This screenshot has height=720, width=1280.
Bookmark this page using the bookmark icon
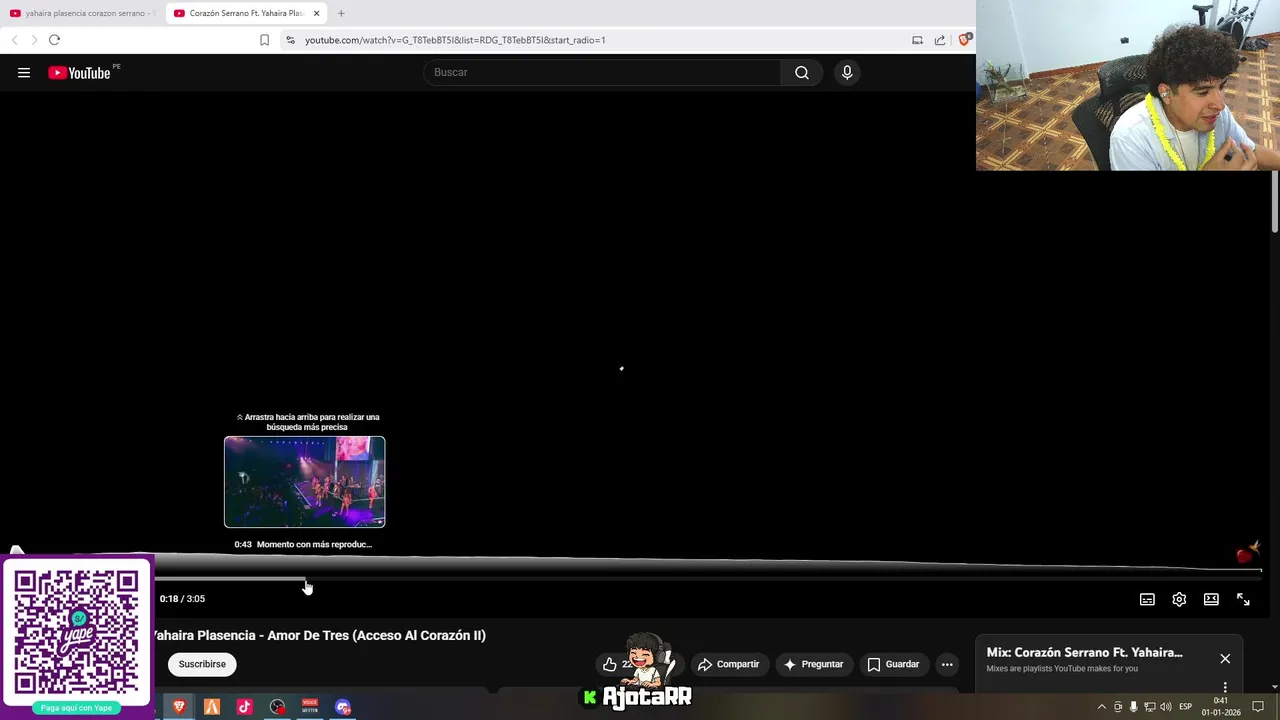[264, 40]
